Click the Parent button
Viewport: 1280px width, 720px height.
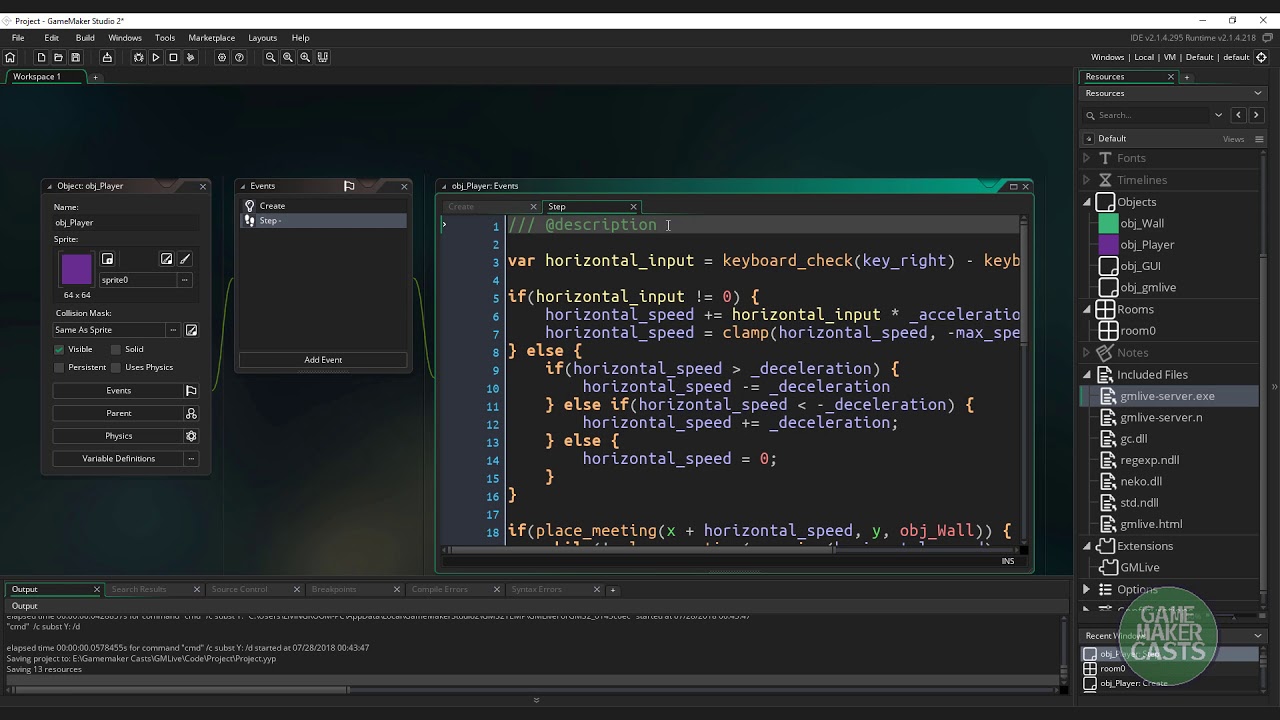tap(119, 413)
